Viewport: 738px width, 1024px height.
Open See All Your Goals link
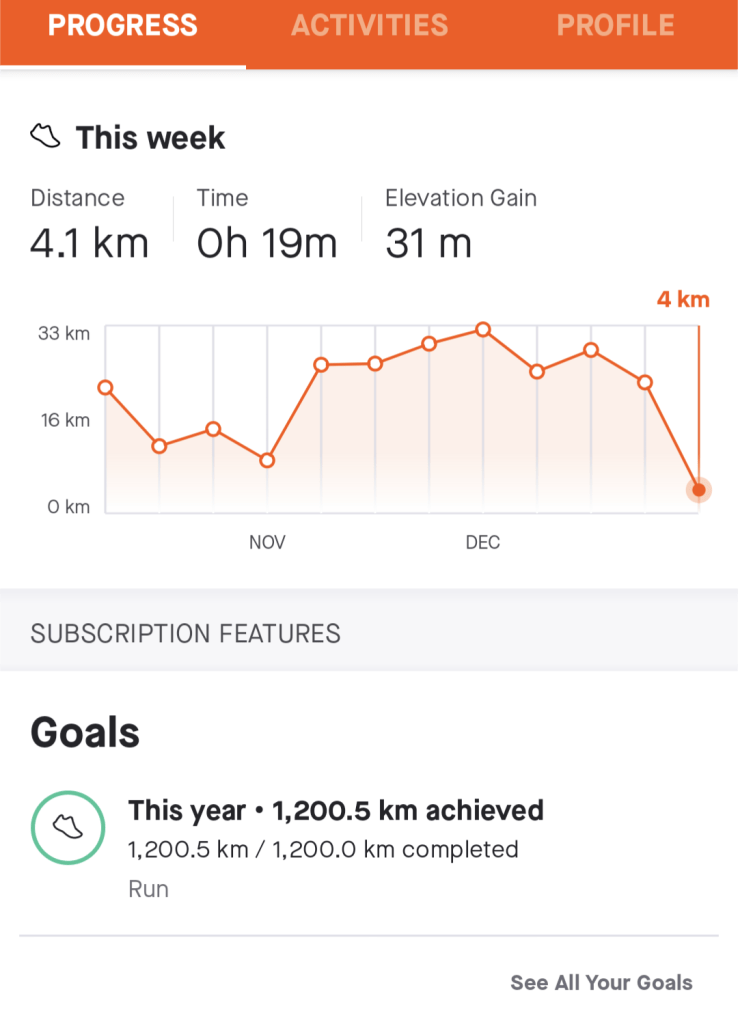click(x=601, y=983)
